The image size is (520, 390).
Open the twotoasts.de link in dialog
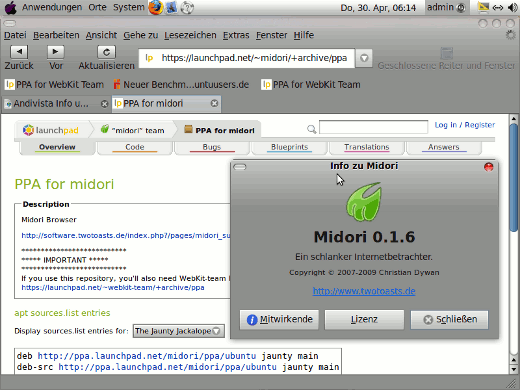(364, 291)
